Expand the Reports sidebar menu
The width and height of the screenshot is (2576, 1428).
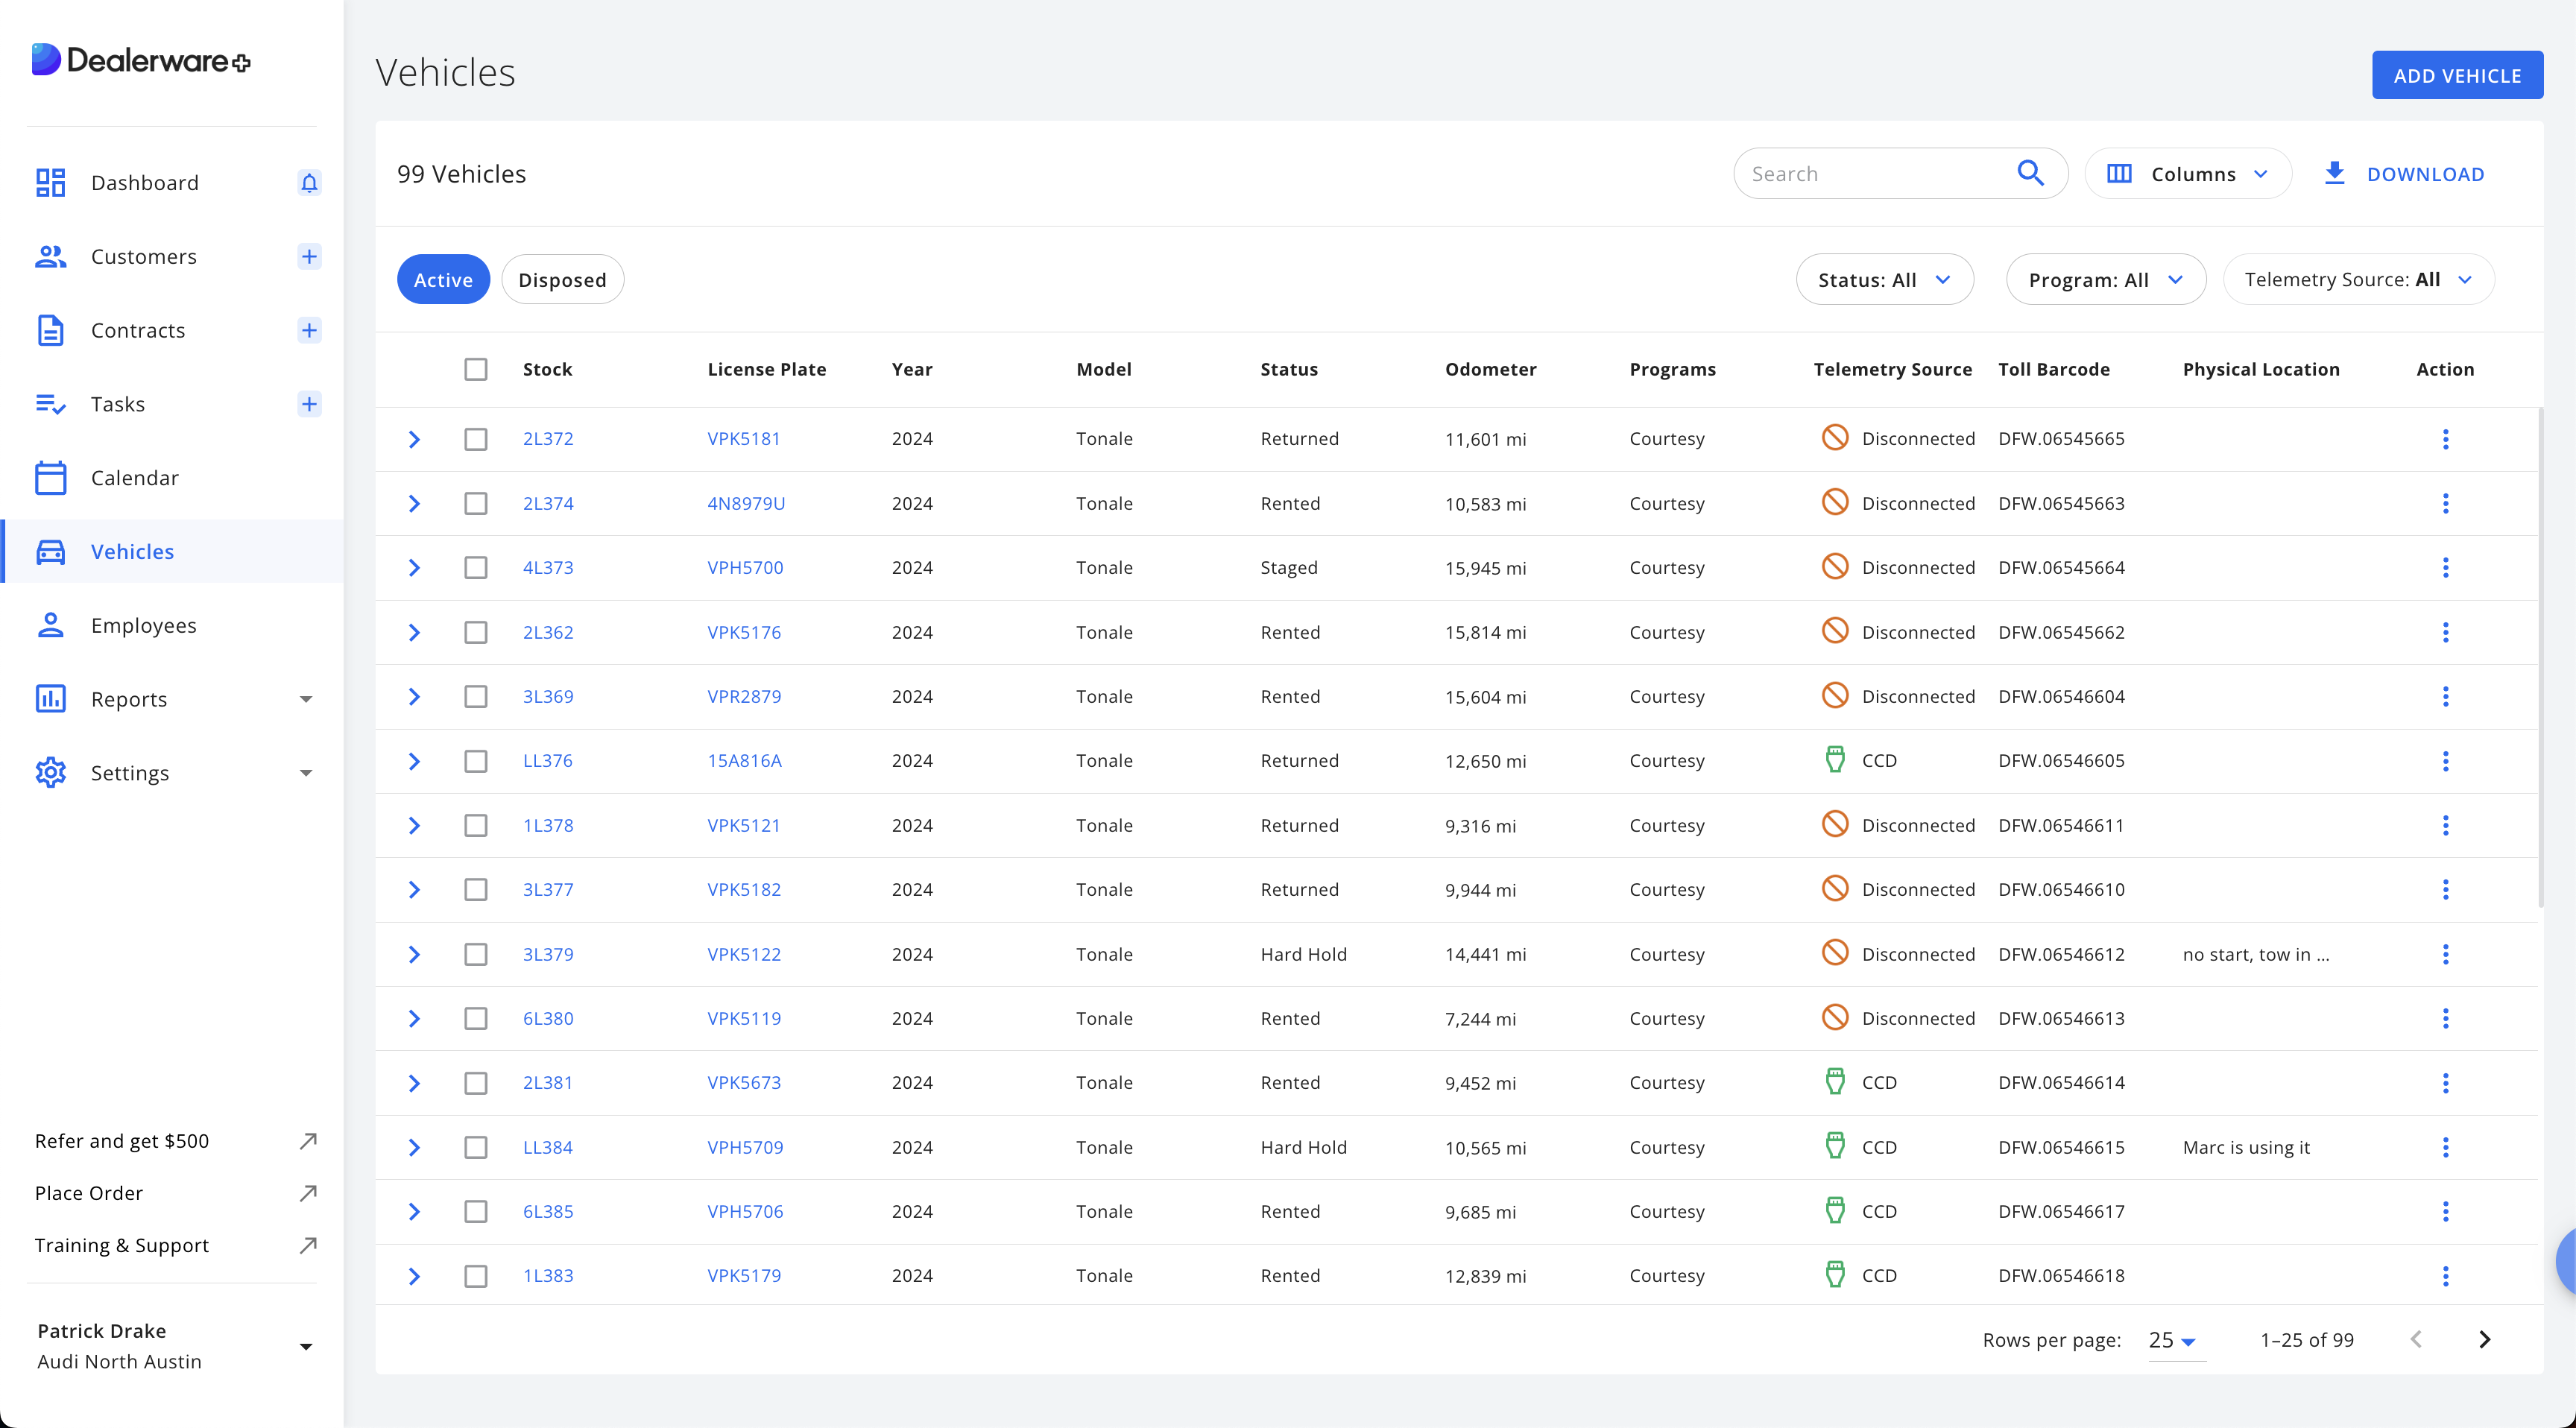[306, 699]
